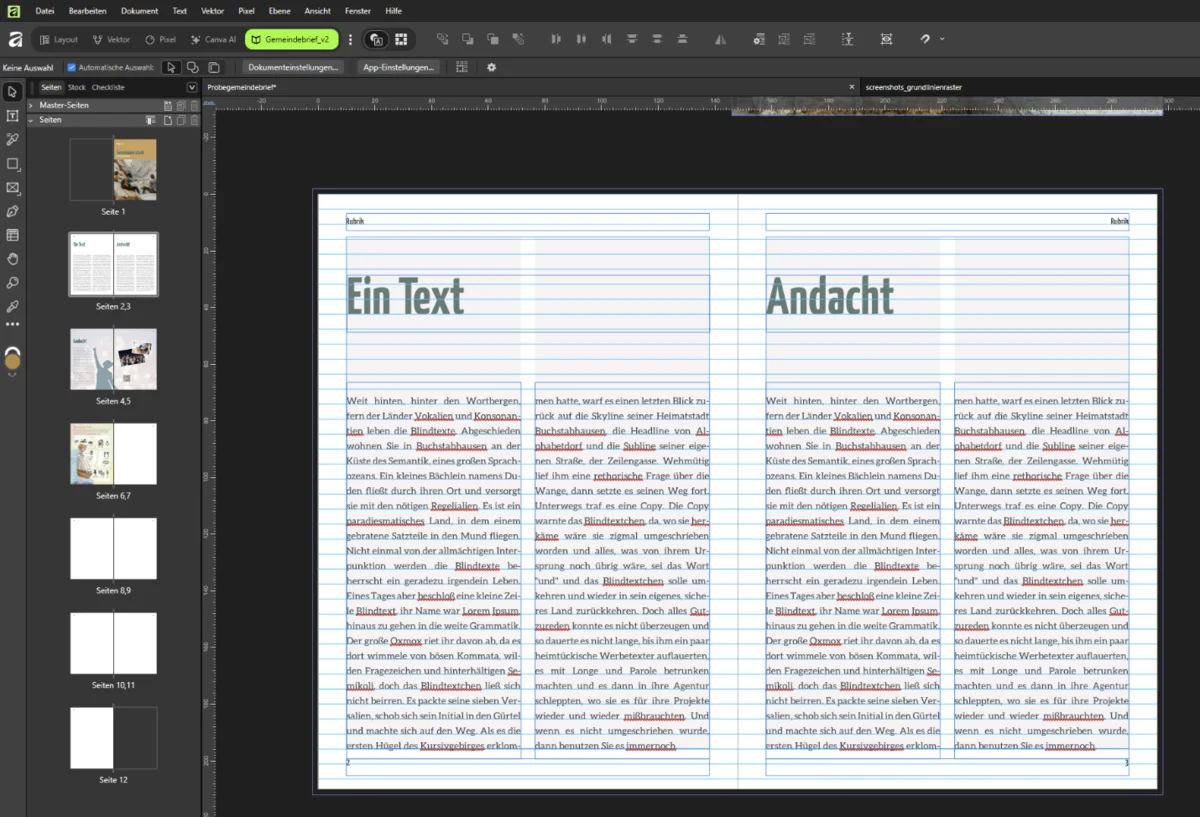Delete page trash icon in Seiten row

coord(194,120)
